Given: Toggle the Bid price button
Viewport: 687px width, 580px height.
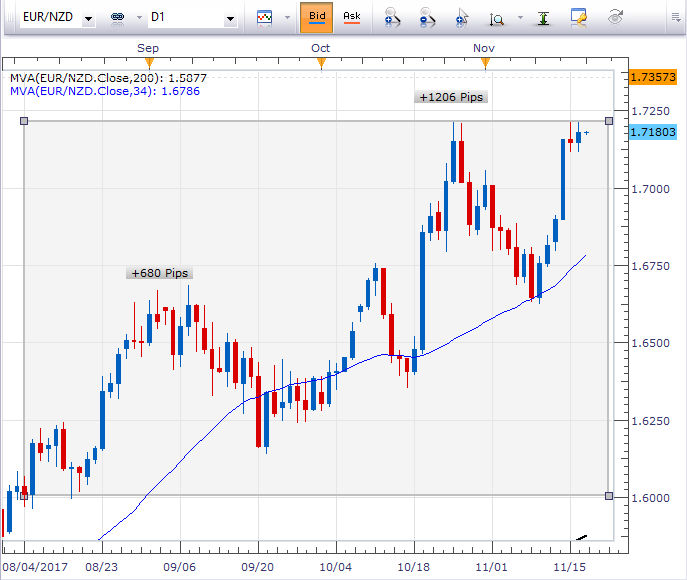Looking at the screenshot, I should 316,17.
